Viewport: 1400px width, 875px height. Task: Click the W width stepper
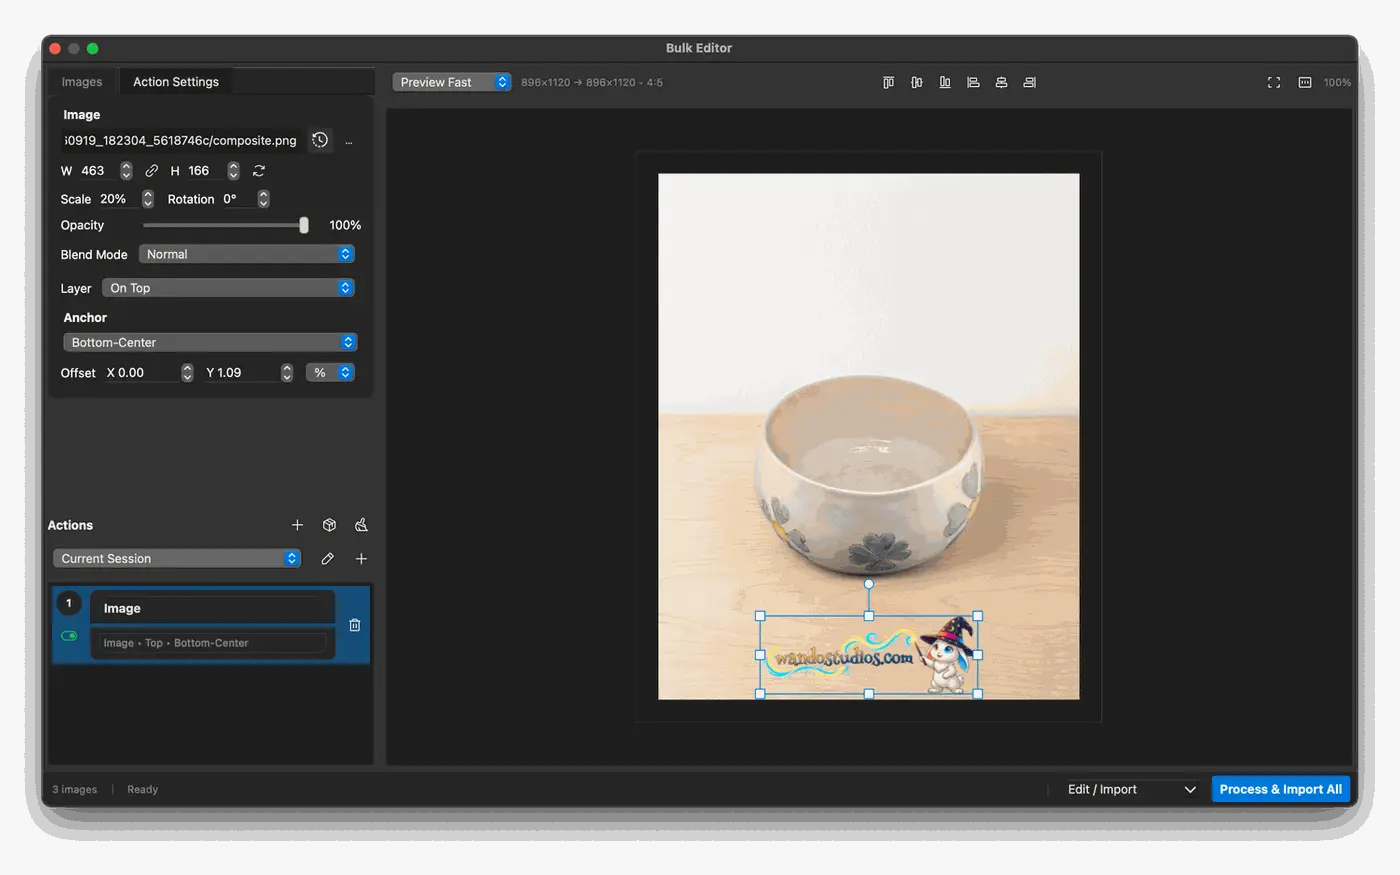click(126, 171)
